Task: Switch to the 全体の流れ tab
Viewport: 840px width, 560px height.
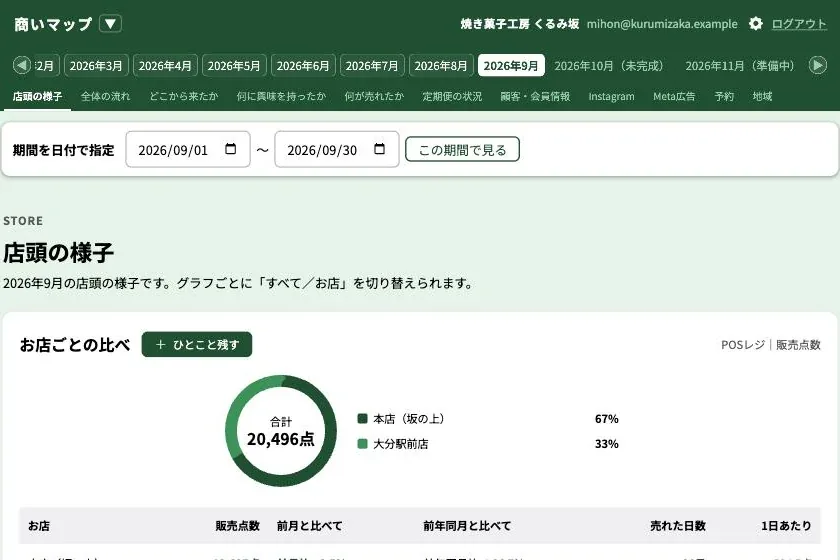Action: click(106, 96)
